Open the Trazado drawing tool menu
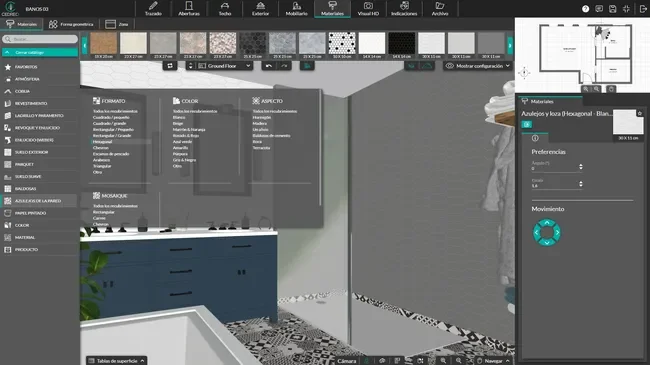The image size is (650, 365). (x=153, y=9)
